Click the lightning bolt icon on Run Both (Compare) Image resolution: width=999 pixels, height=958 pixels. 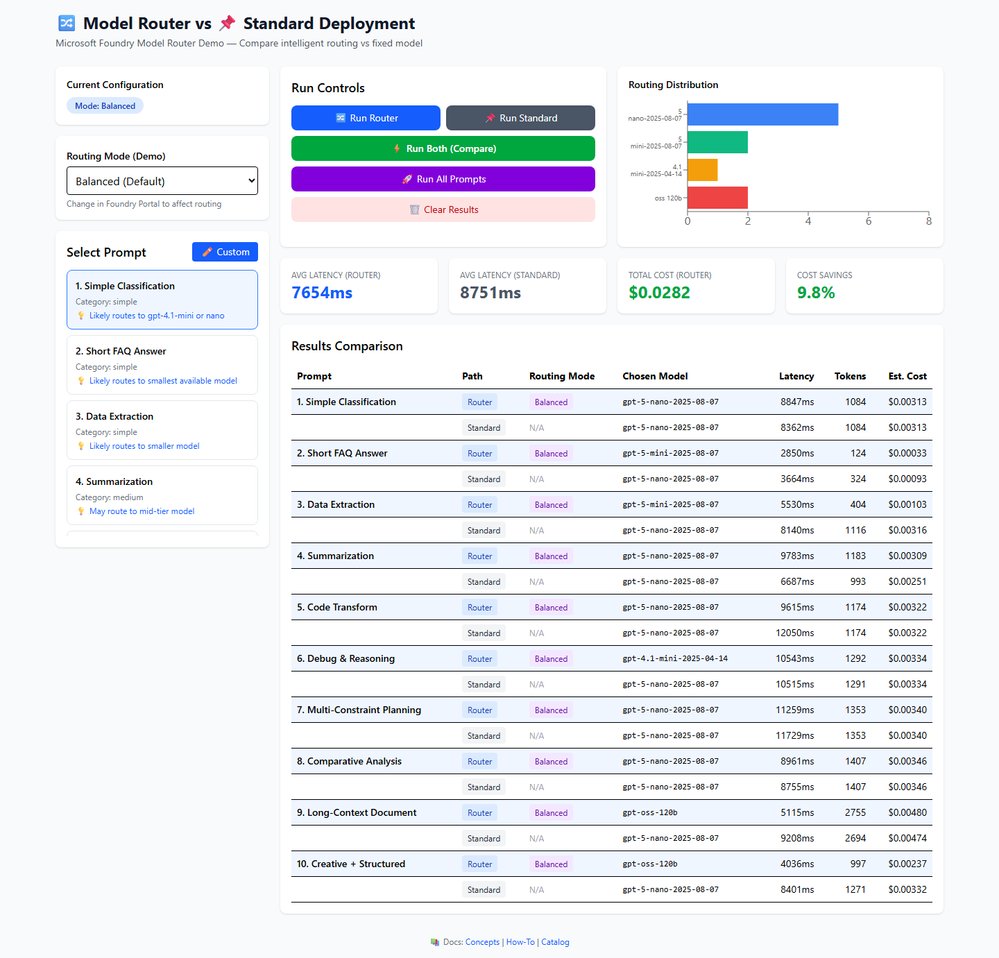(394, 148)
